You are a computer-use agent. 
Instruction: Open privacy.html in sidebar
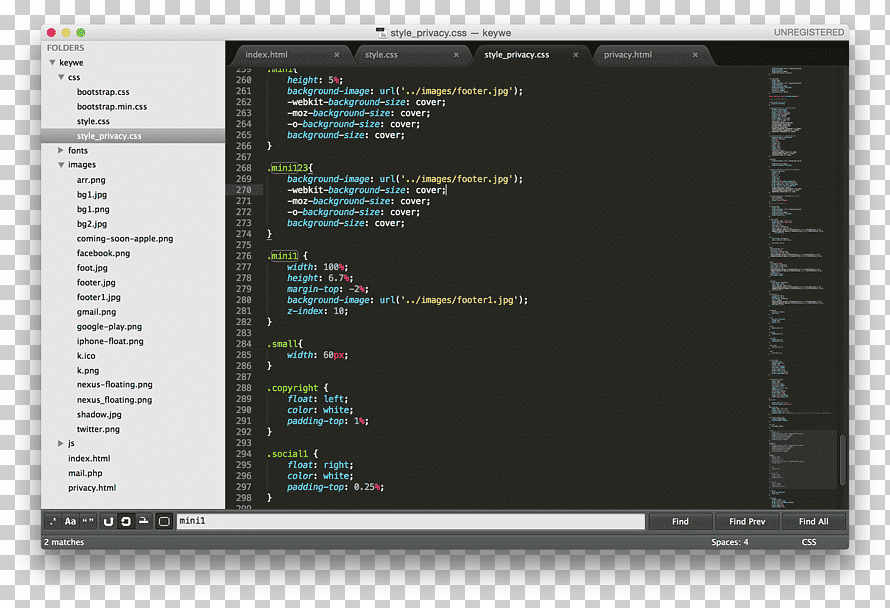[x=92, y=488]
